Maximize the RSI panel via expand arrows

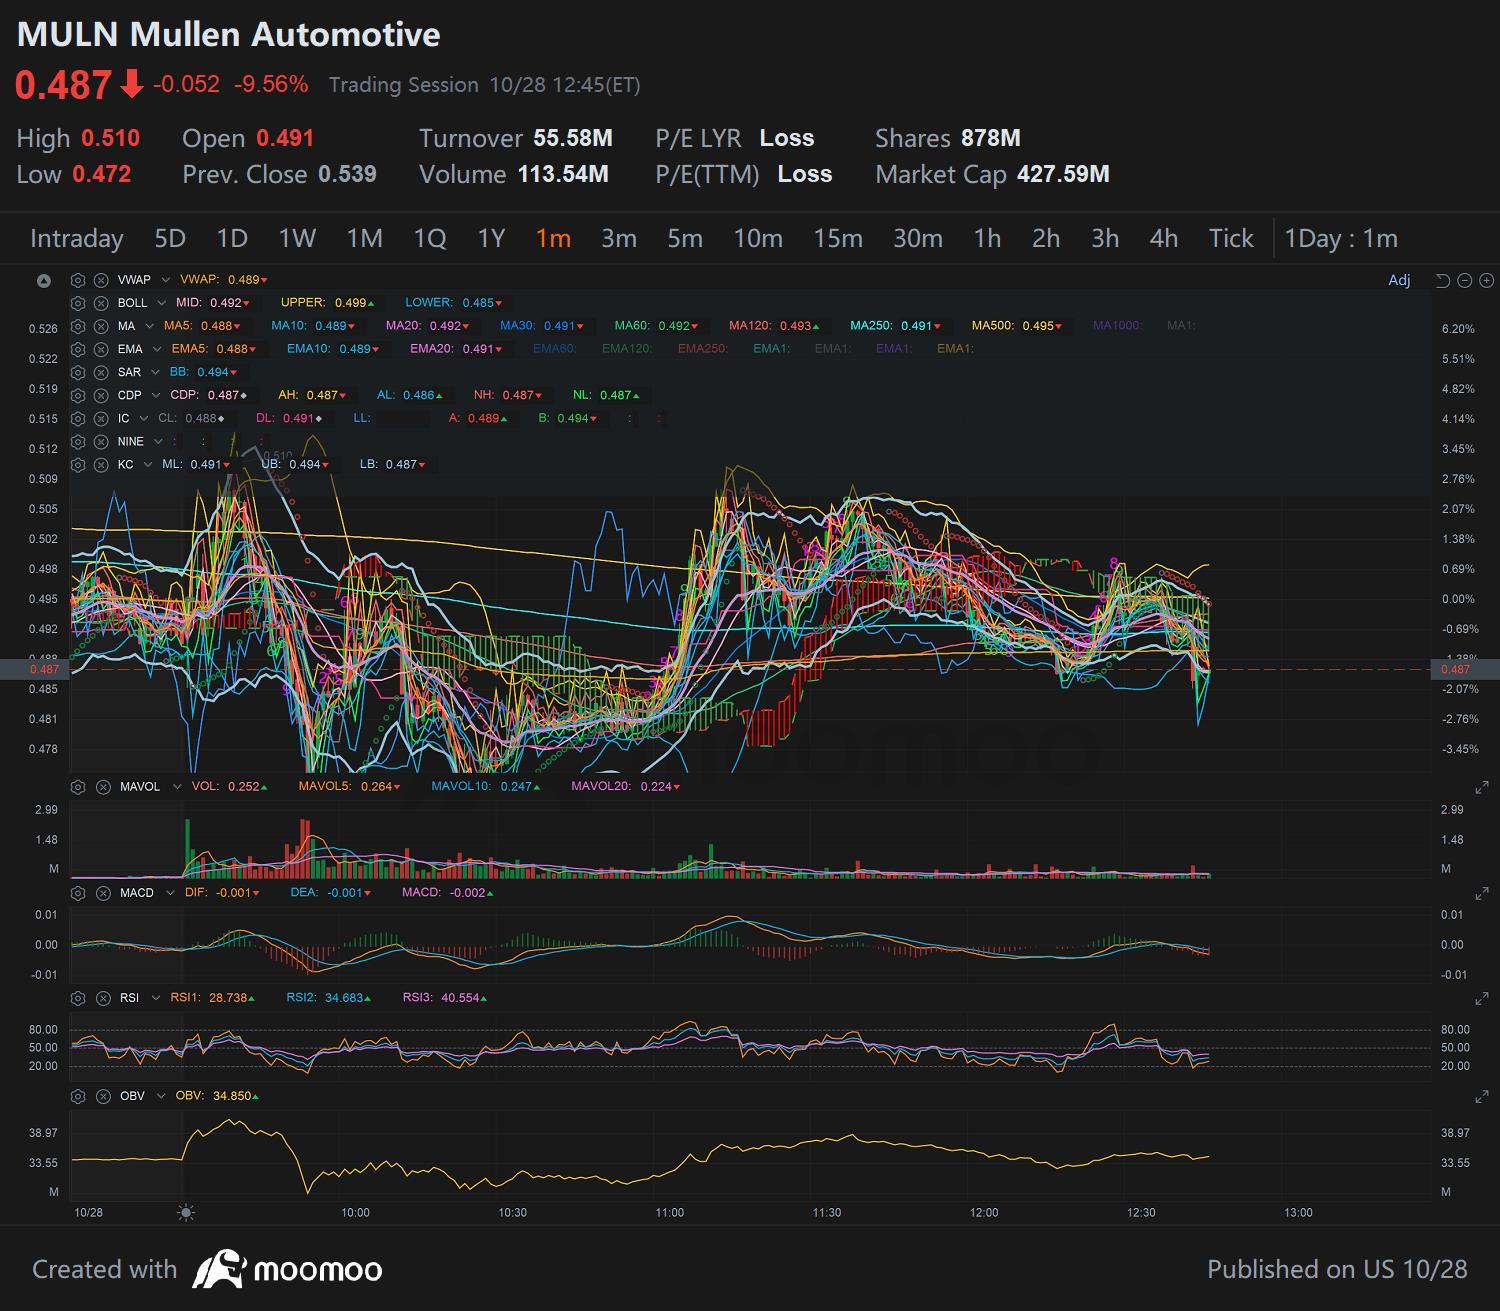click(x=1482, y=999)
